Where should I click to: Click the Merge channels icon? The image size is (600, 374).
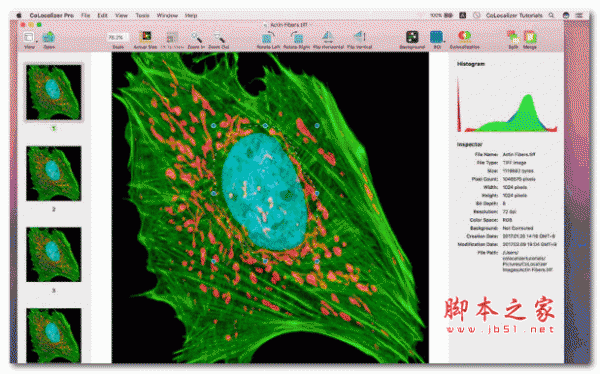[530, 37]
